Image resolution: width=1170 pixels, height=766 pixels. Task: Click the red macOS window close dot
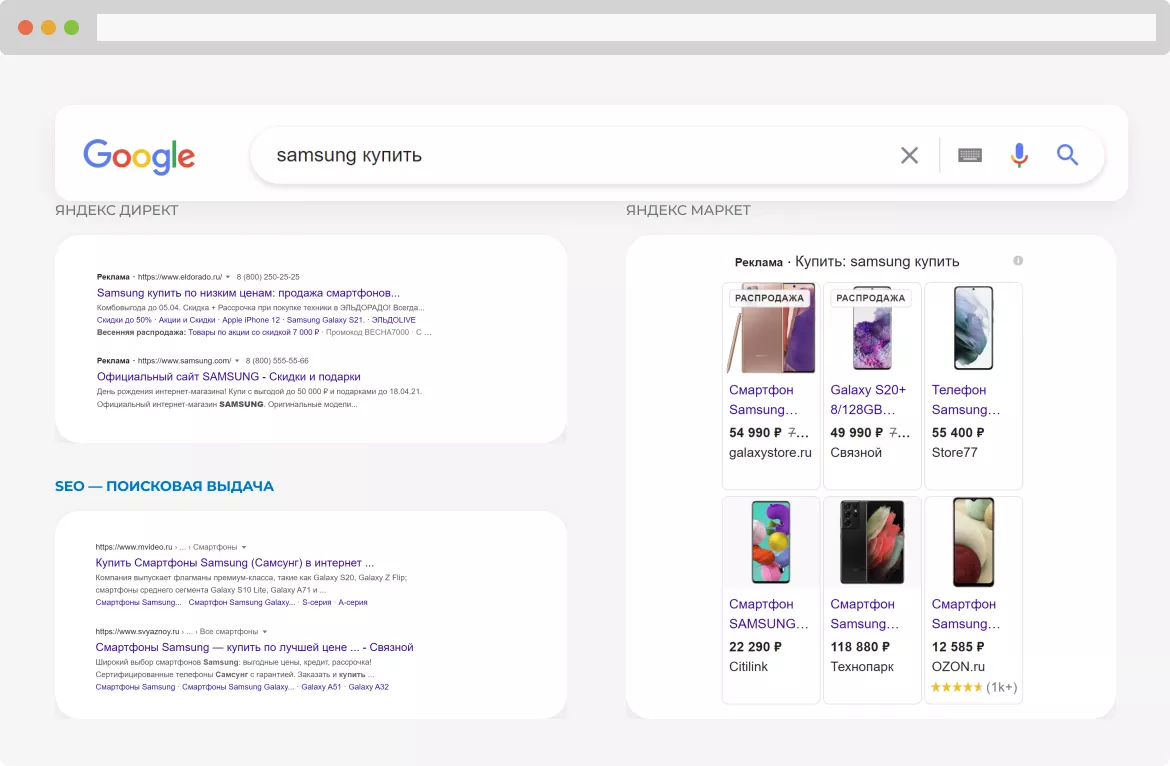coord(25,27)
